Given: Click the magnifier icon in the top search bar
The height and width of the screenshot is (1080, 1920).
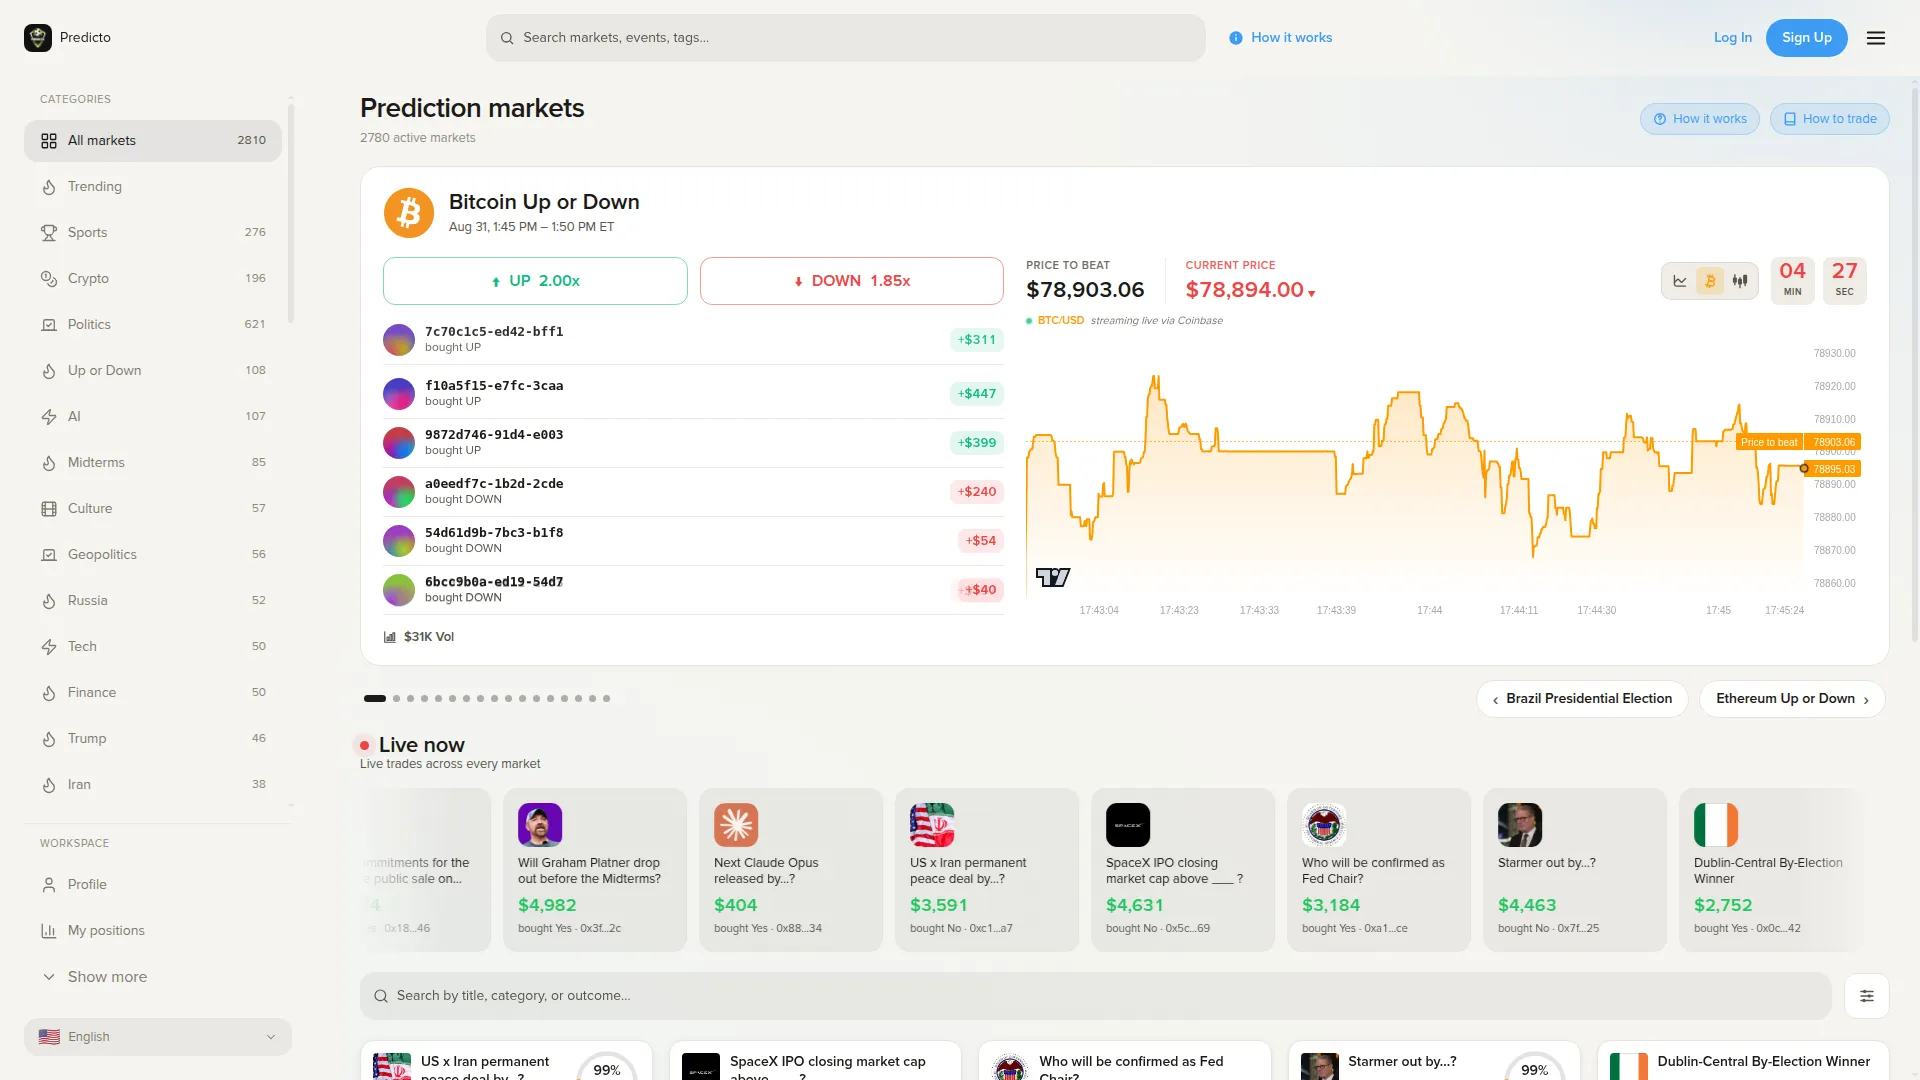Looking at the screenshot, I should (x=507, y=38).
